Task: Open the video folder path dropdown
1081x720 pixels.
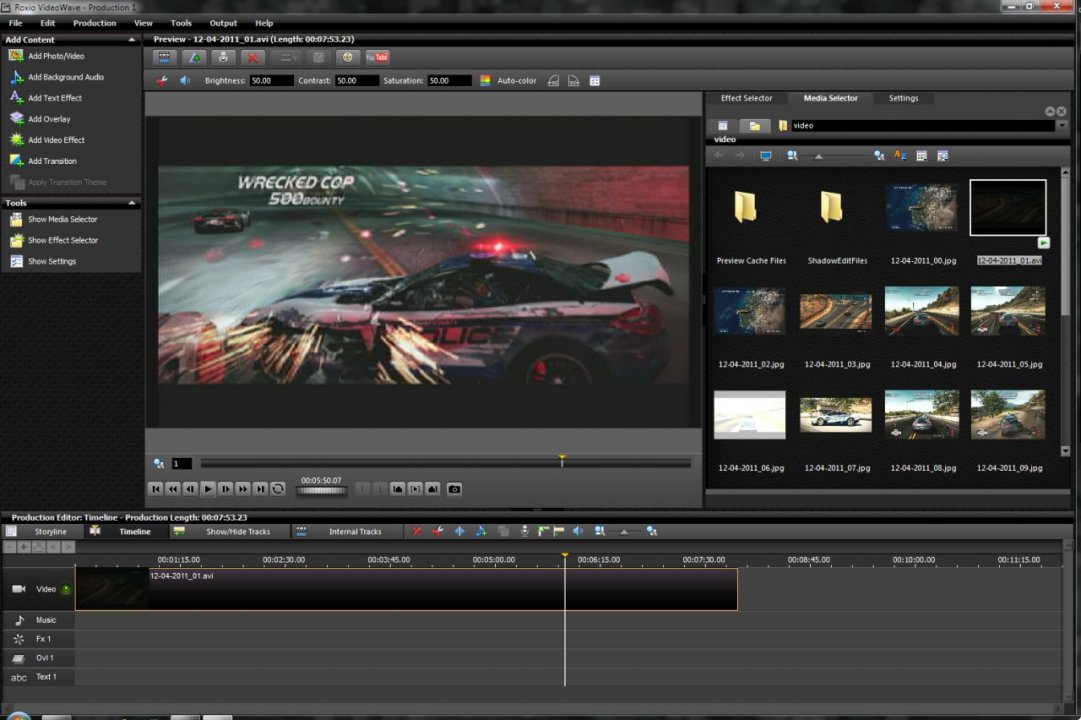Action: coord(1062,126)
